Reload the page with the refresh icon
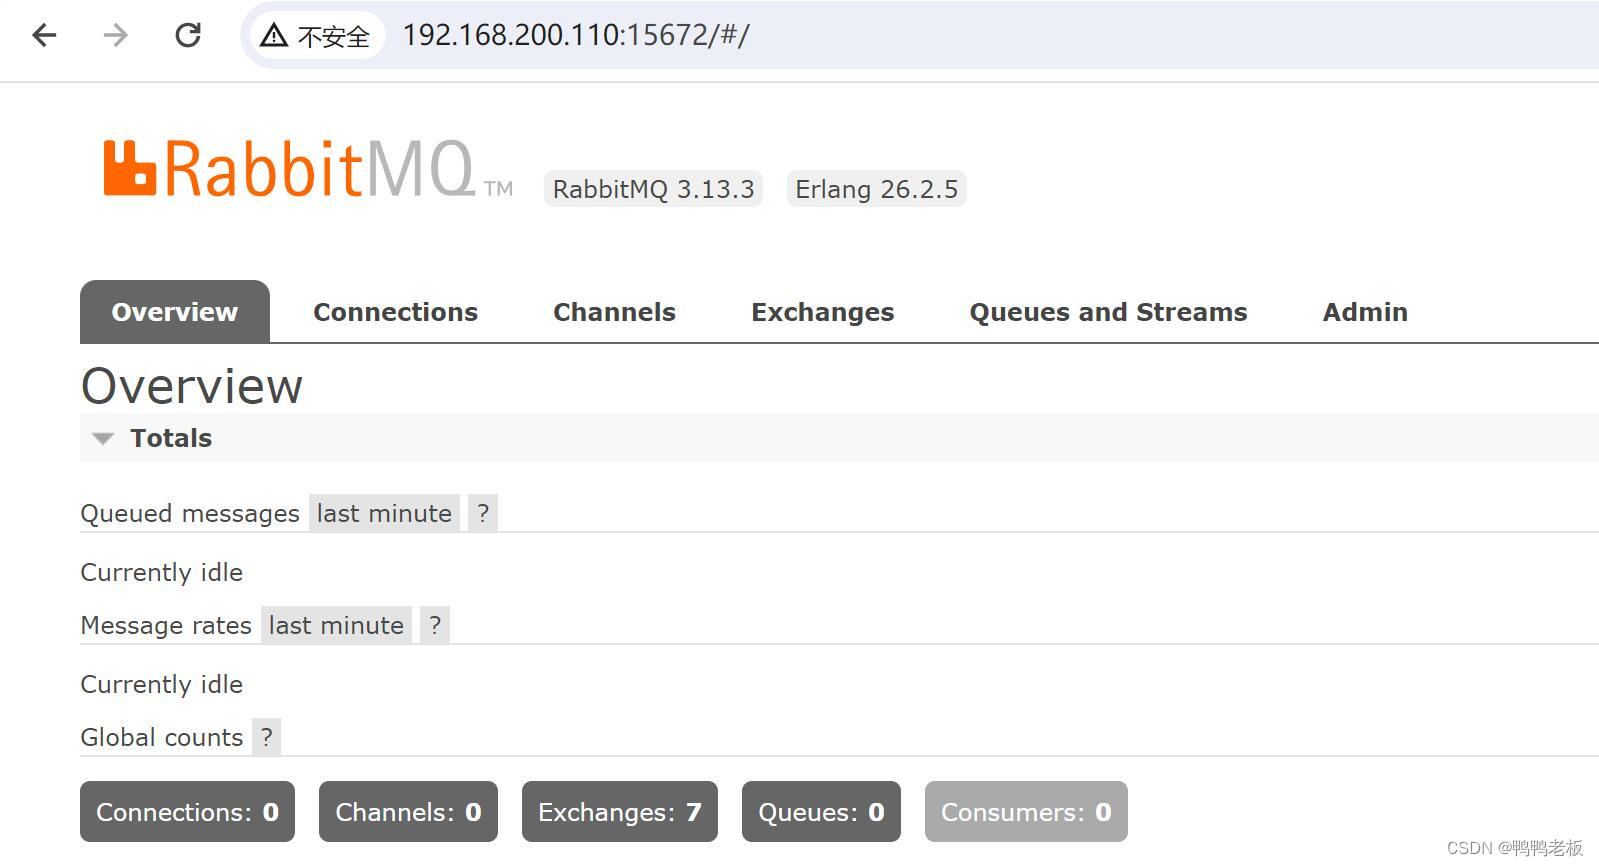Screen dimensions: 1599x866 click(188, 35)
